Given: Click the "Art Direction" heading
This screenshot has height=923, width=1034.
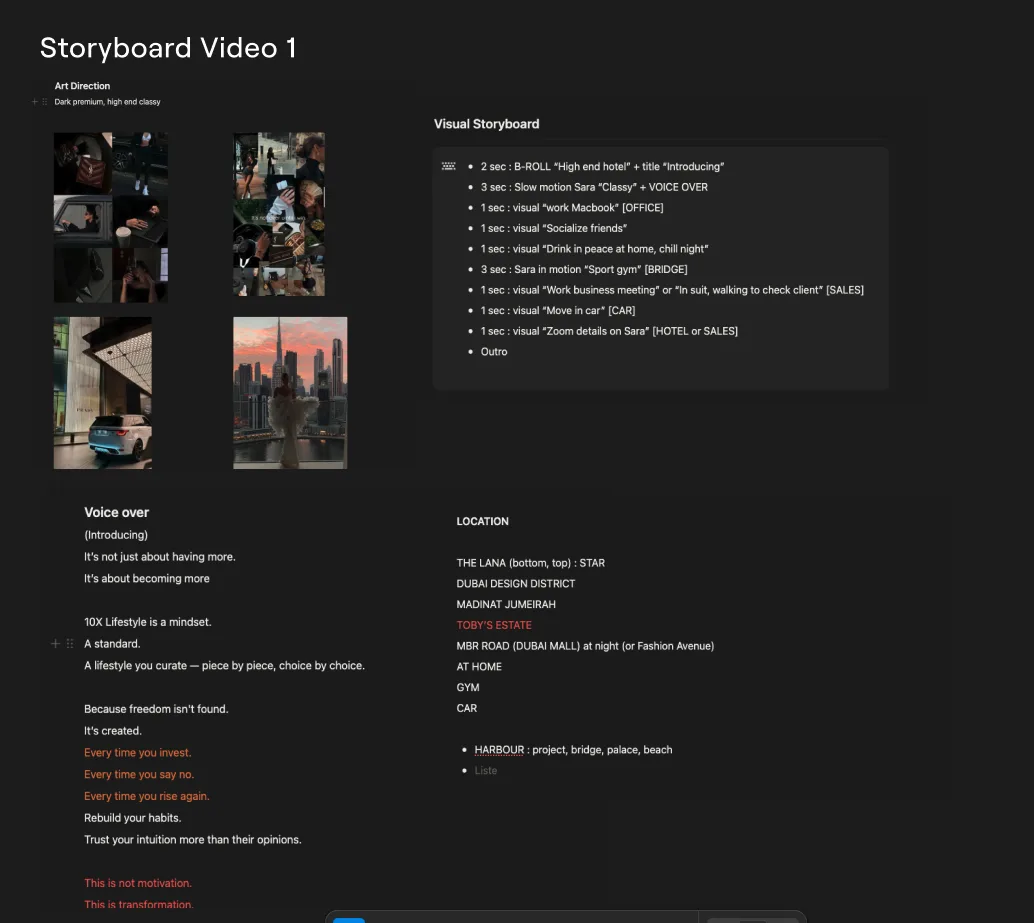Looking at the screenshot, I should click(x=82, y=86).
